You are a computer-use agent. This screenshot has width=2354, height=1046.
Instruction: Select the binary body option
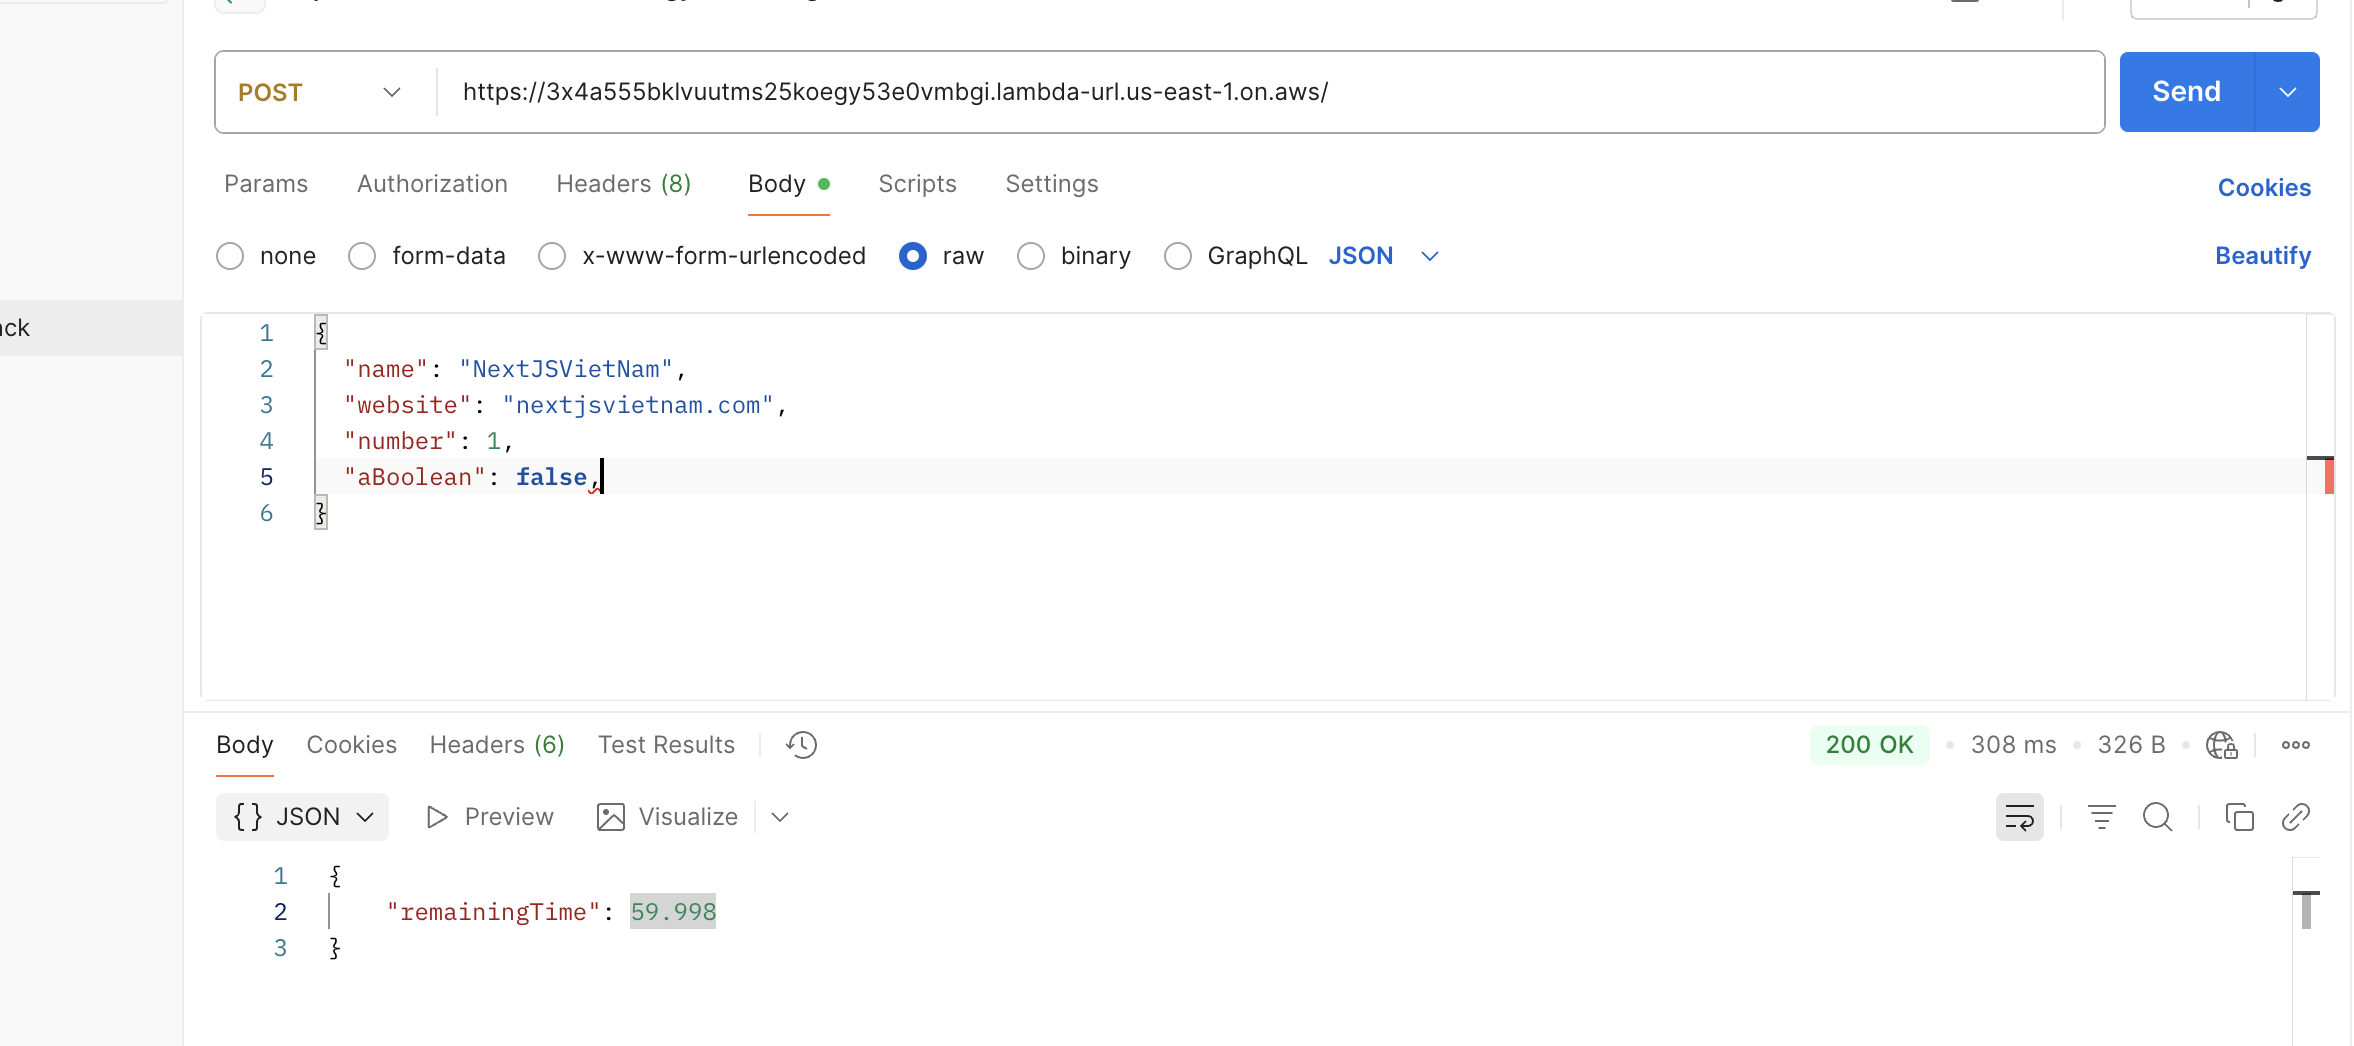1031,256
